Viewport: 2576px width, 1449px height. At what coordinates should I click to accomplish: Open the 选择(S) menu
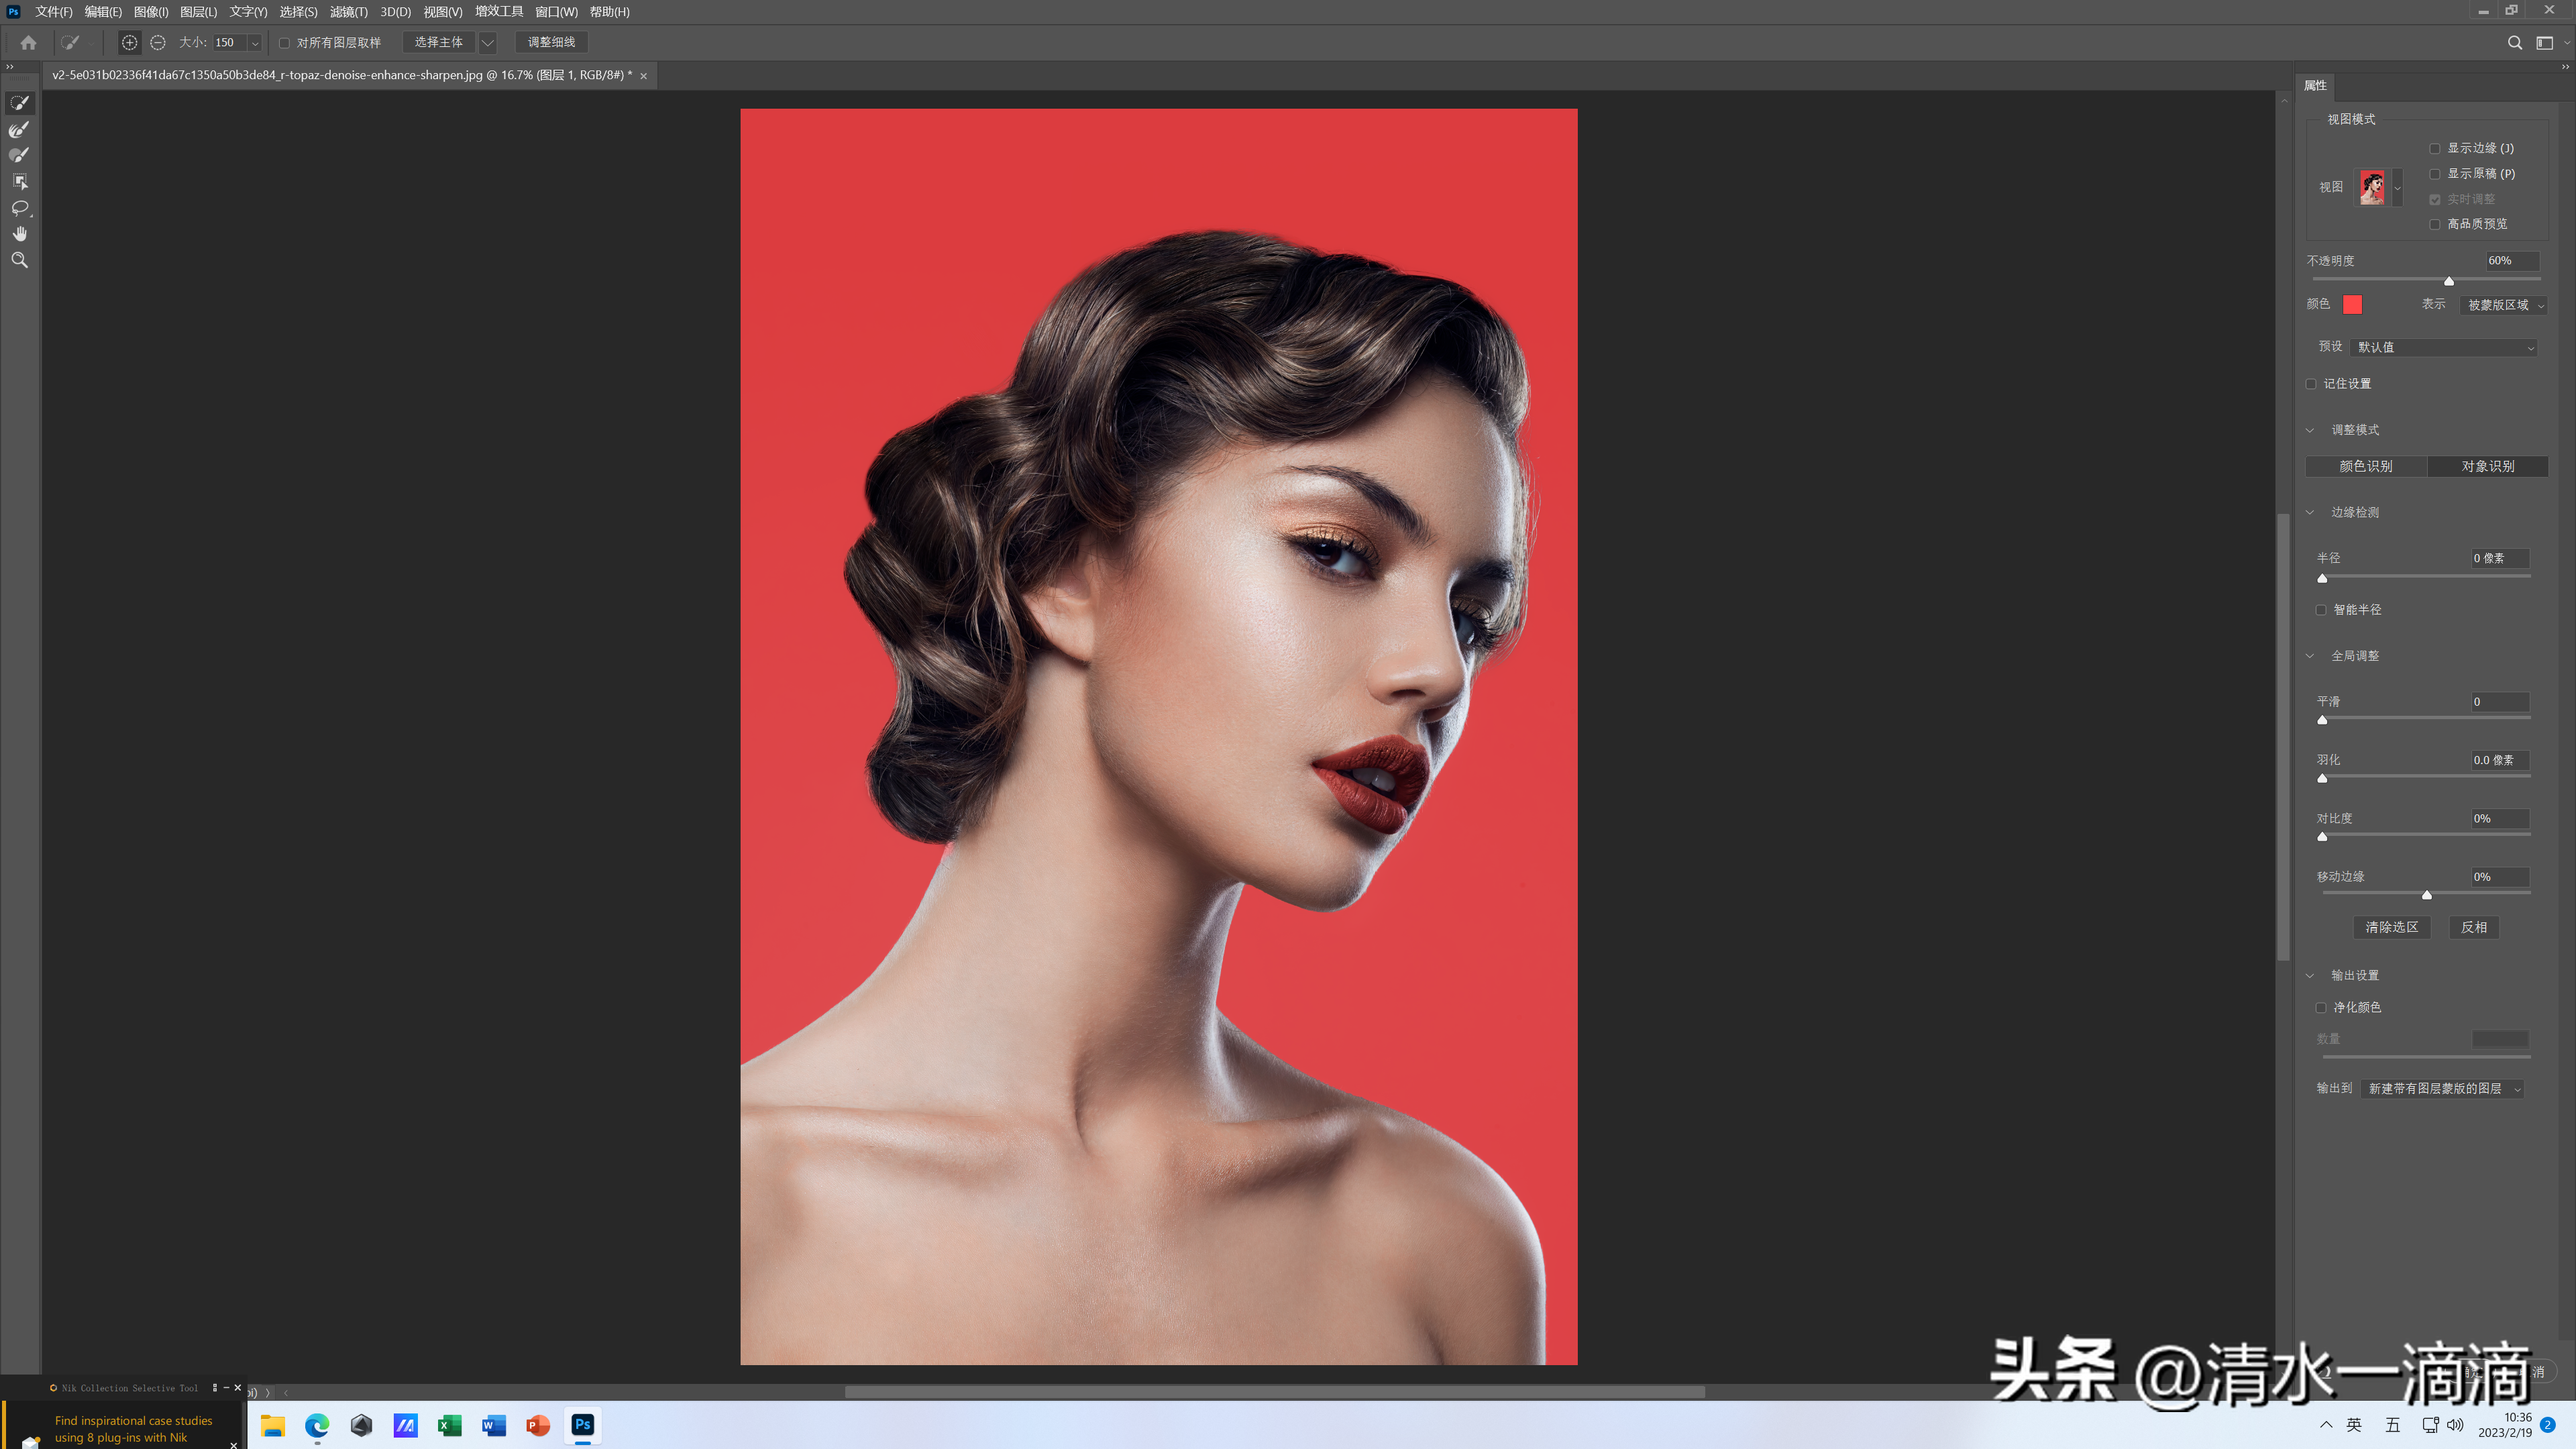298,12
